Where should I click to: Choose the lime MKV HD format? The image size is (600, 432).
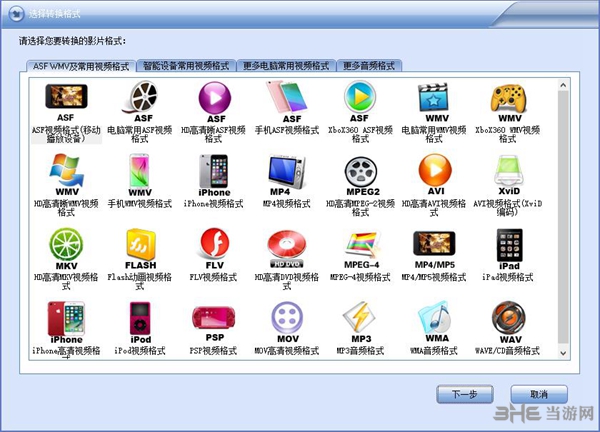67,259
